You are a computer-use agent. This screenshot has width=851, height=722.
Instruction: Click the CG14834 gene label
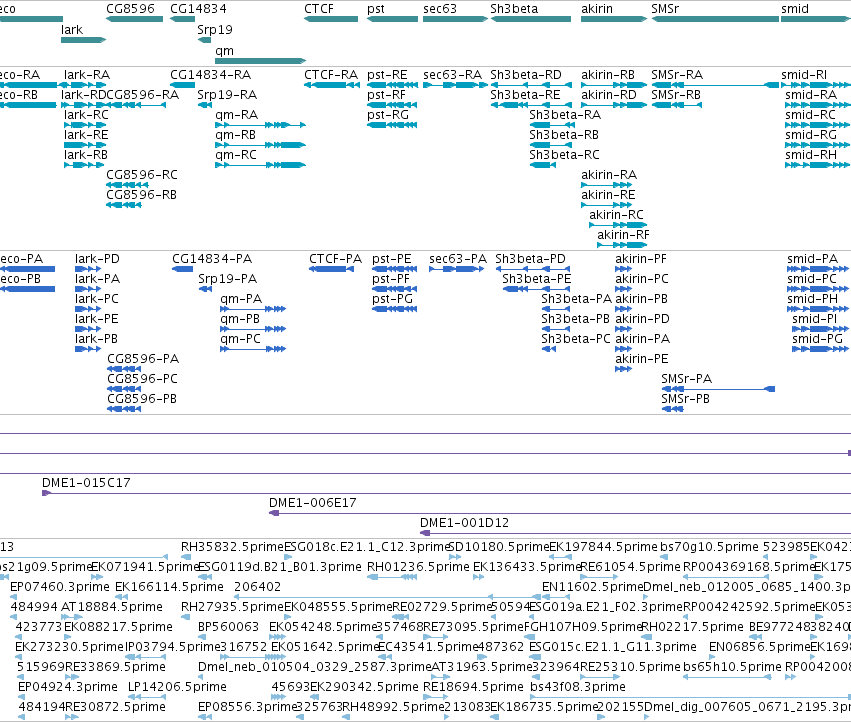198,9
